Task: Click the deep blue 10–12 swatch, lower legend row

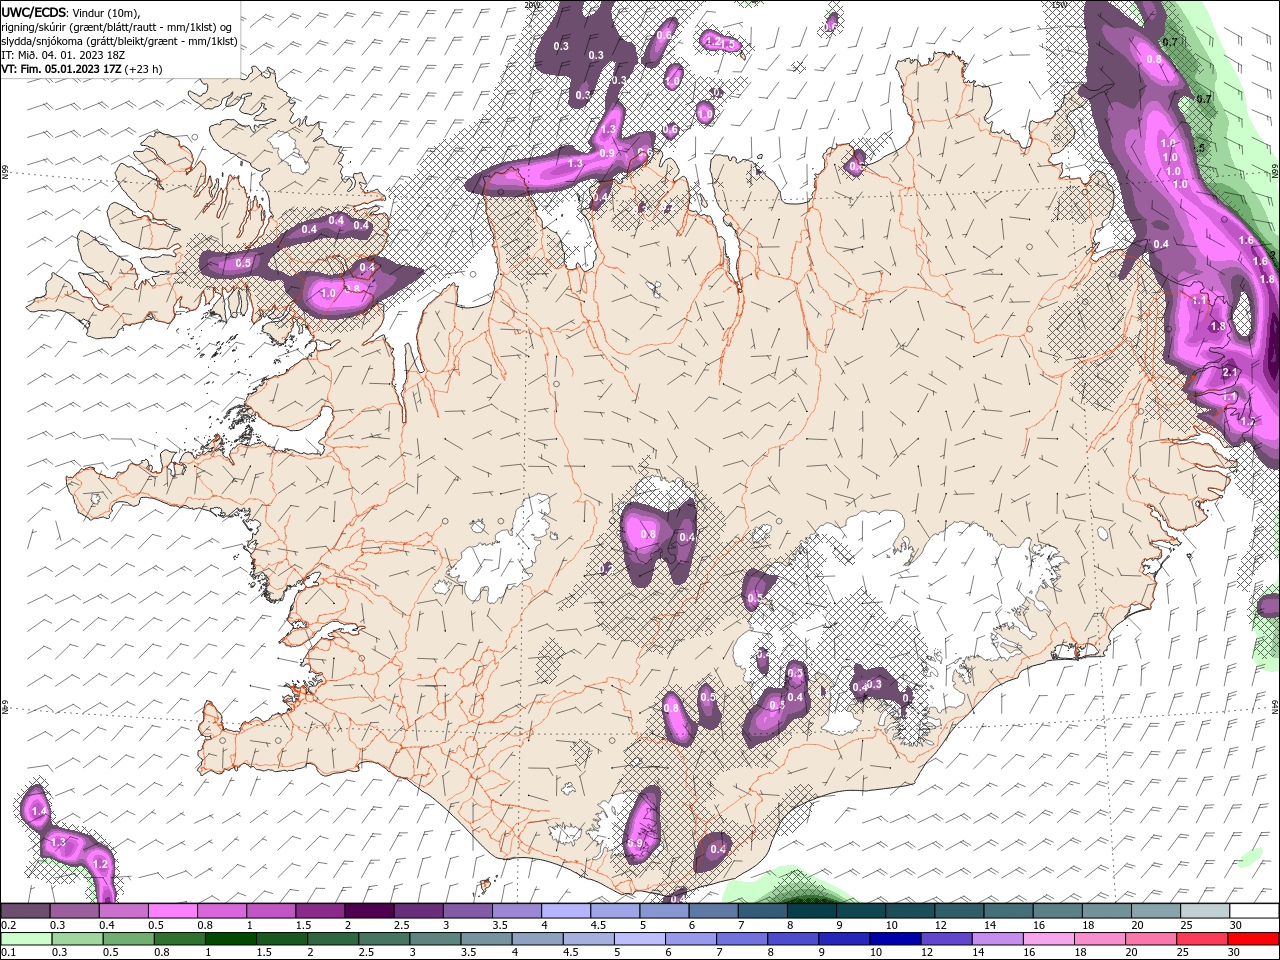Action: click(x=896, y=939)
